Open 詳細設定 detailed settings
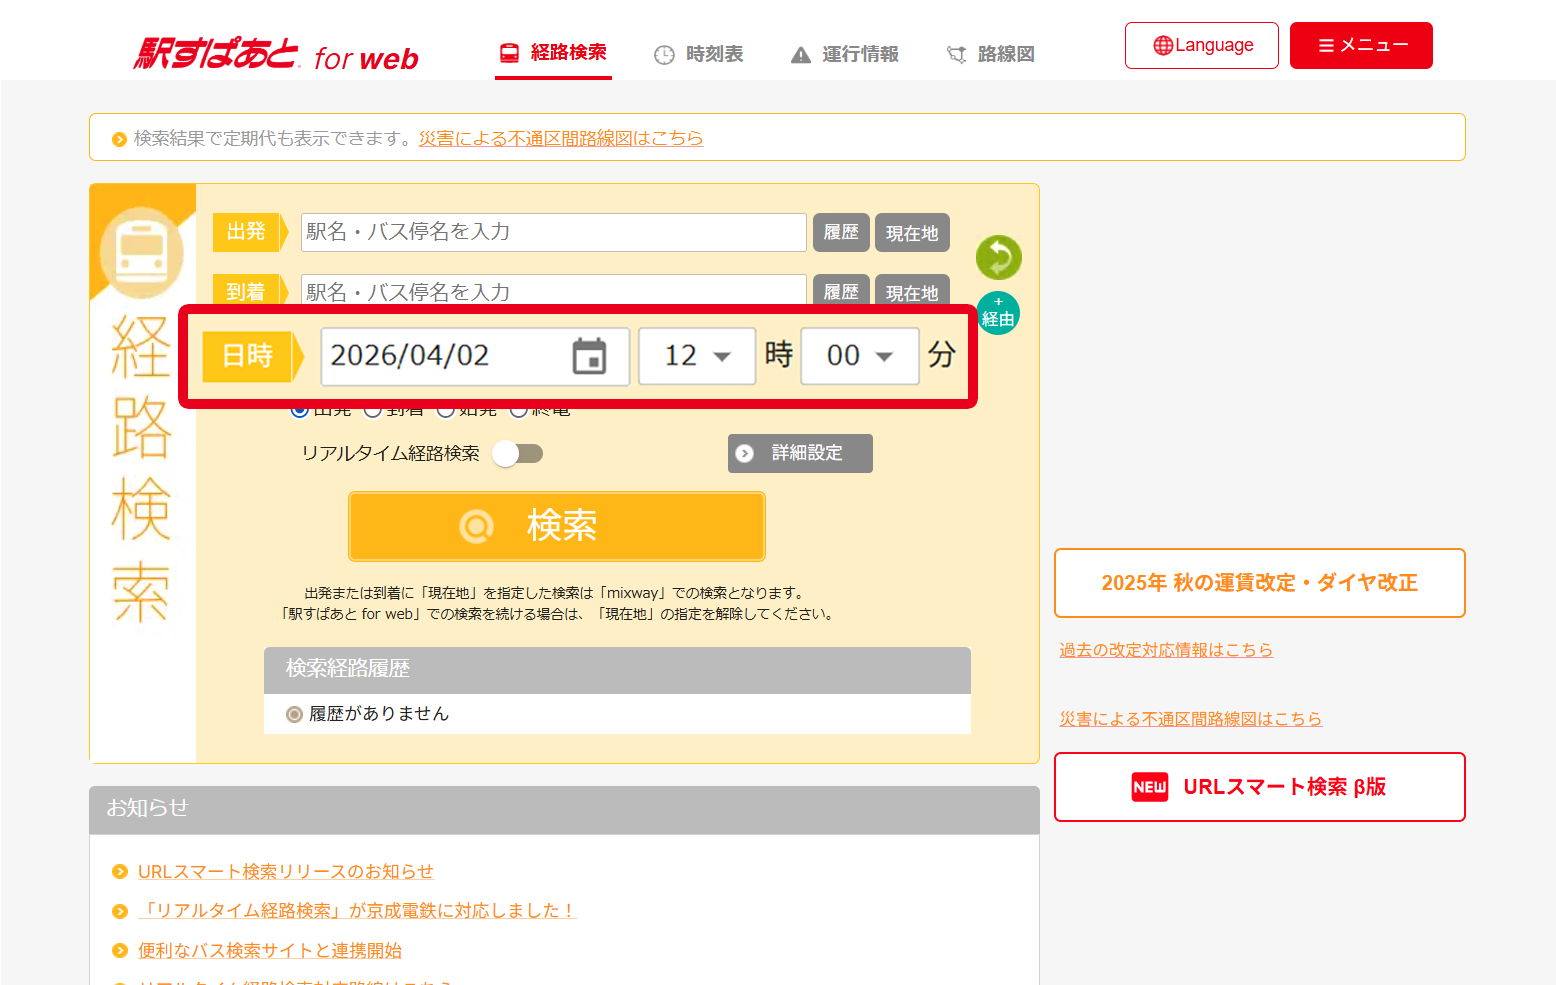1556x985 pixels. 800,453
